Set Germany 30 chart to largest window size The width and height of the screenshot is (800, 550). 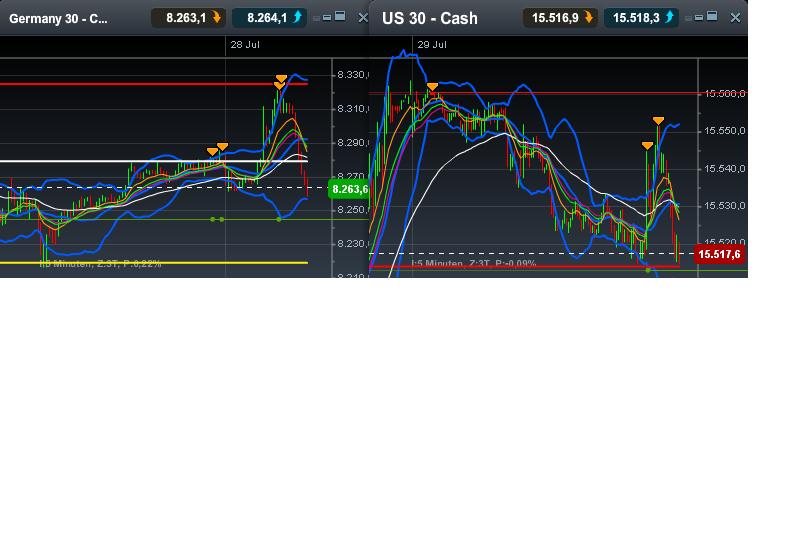pyautogui.click(x=340, y=16)
